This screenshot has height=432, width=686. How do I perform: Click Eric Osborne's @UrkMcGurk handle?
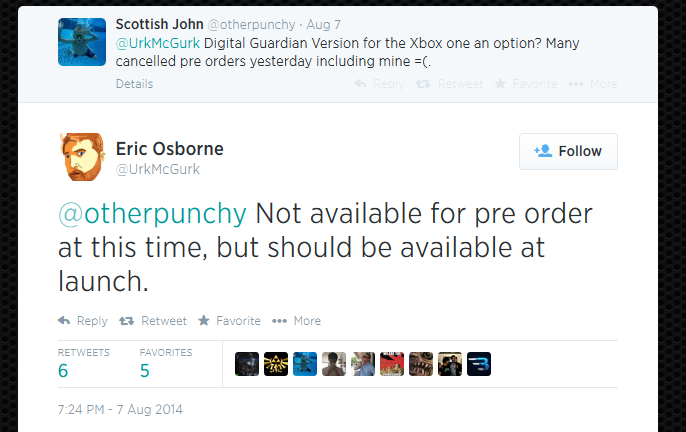[x=160, y=169]
